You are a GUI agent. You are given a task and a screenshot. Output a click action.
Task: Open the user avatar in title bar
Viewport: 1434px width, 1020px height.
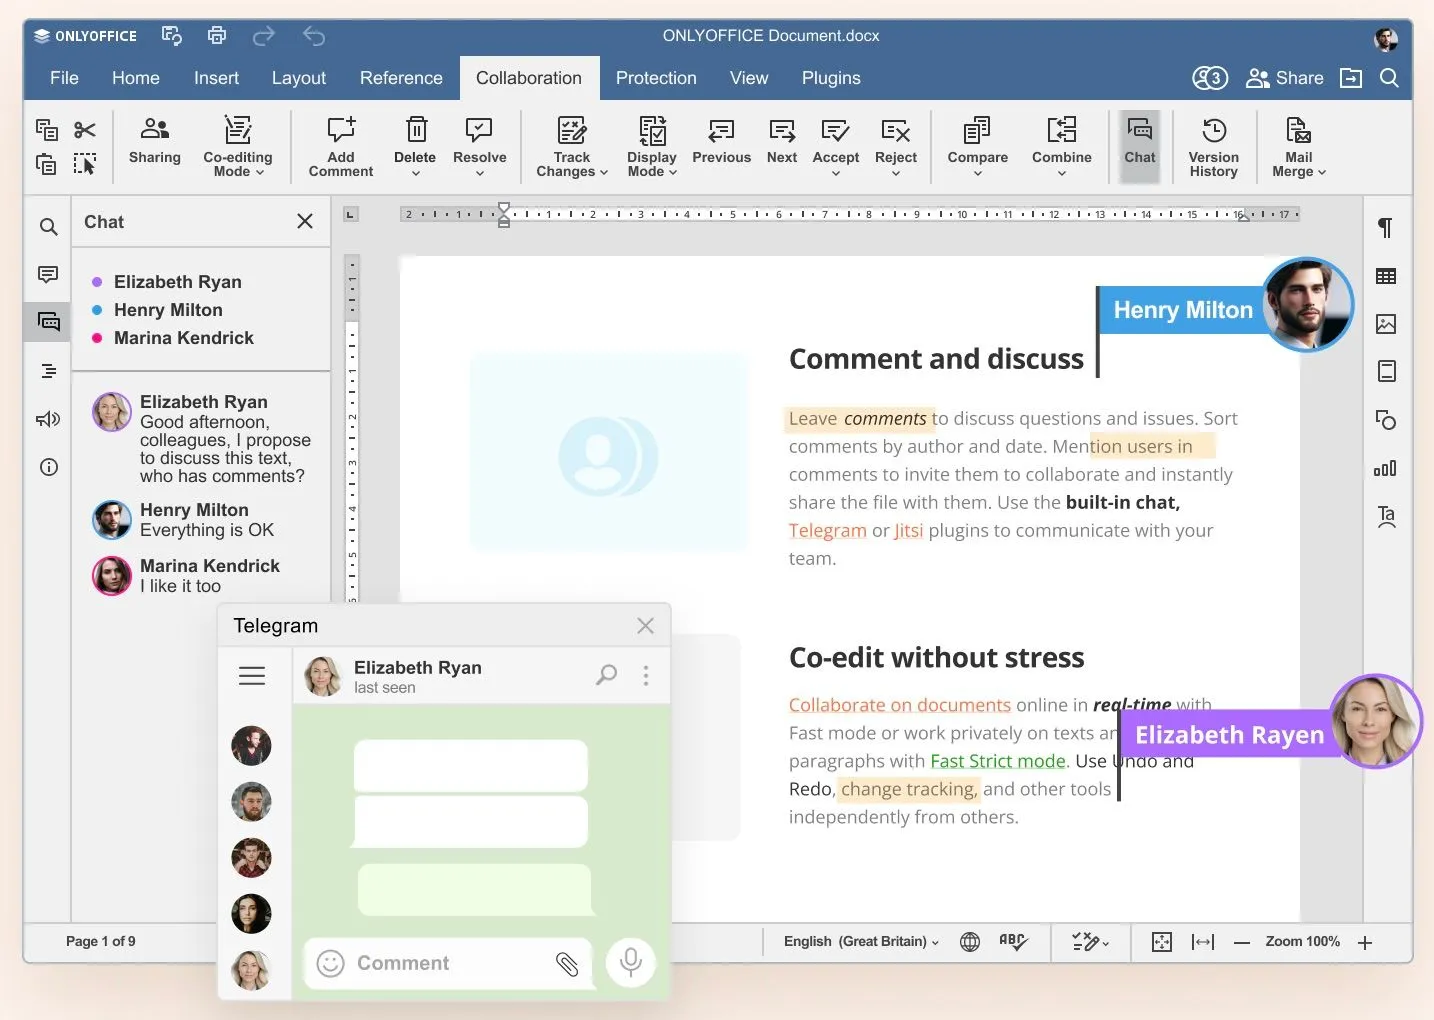coord(1386,39)
